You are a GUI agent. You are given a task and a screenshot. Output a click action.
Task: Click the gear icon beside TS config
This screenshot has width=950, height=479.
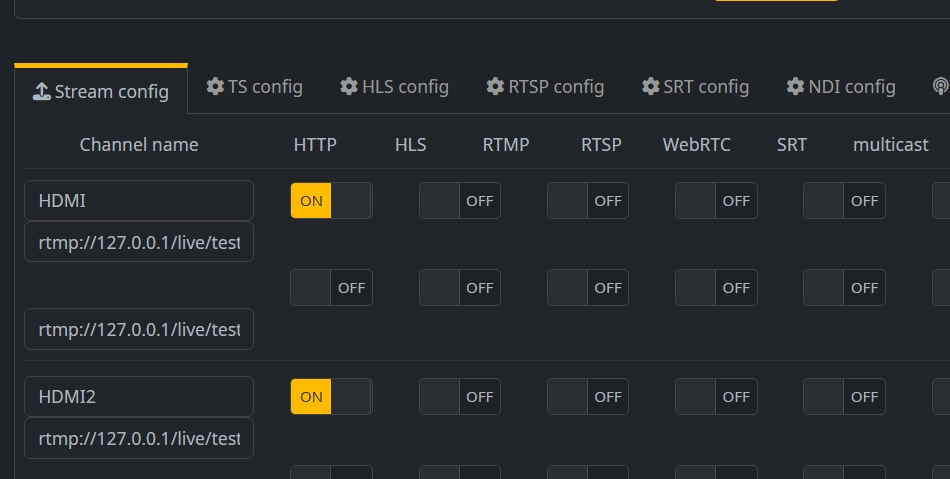coord(215,87)
